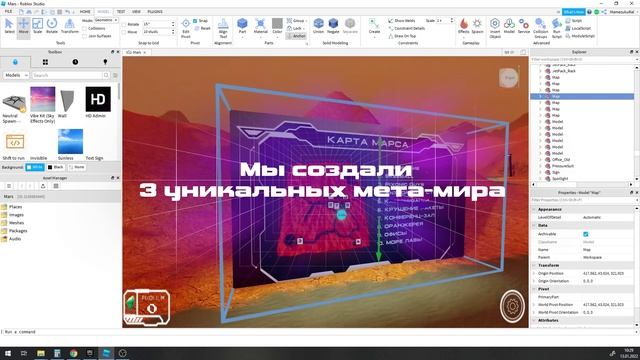The width and height of the screenshot is (640, 360).
Task: Open the Toolbox Recent tab clock icon
Action: point(75,62)
